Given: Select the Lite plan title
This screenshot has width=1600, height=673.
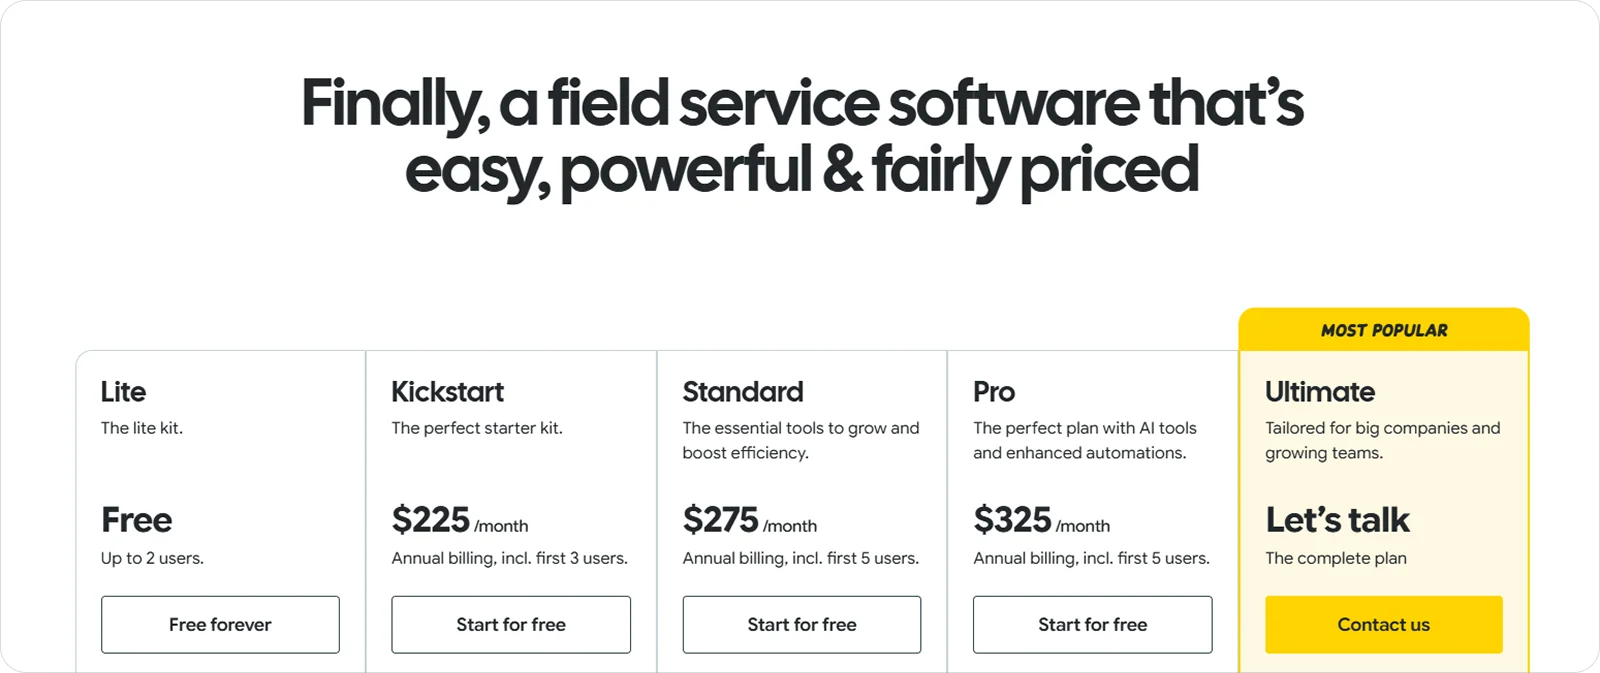Looking at the screenshot, I should [123, 392].
